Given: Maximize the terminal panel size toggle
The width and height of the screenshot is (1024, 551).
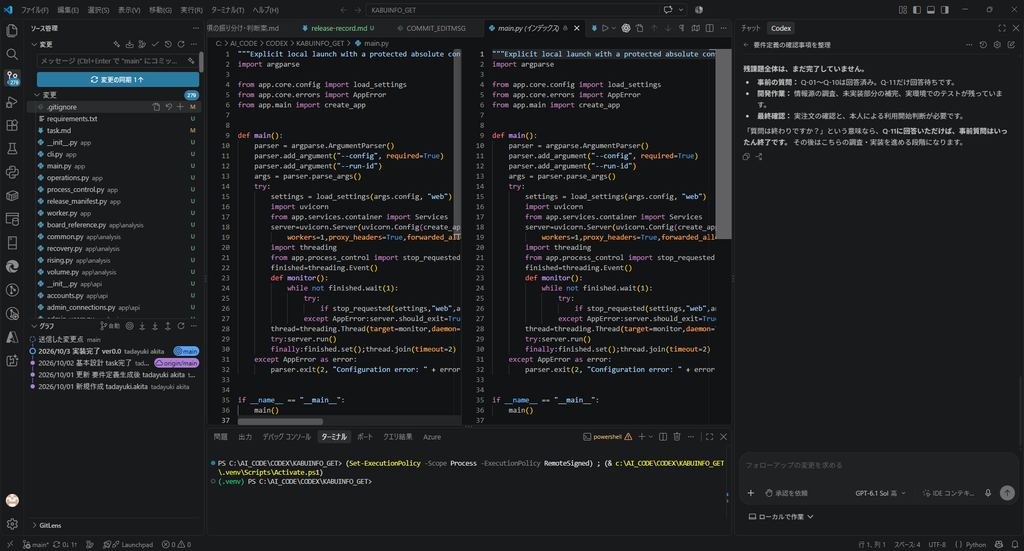Looking at the screenshot, I should 709,437.
